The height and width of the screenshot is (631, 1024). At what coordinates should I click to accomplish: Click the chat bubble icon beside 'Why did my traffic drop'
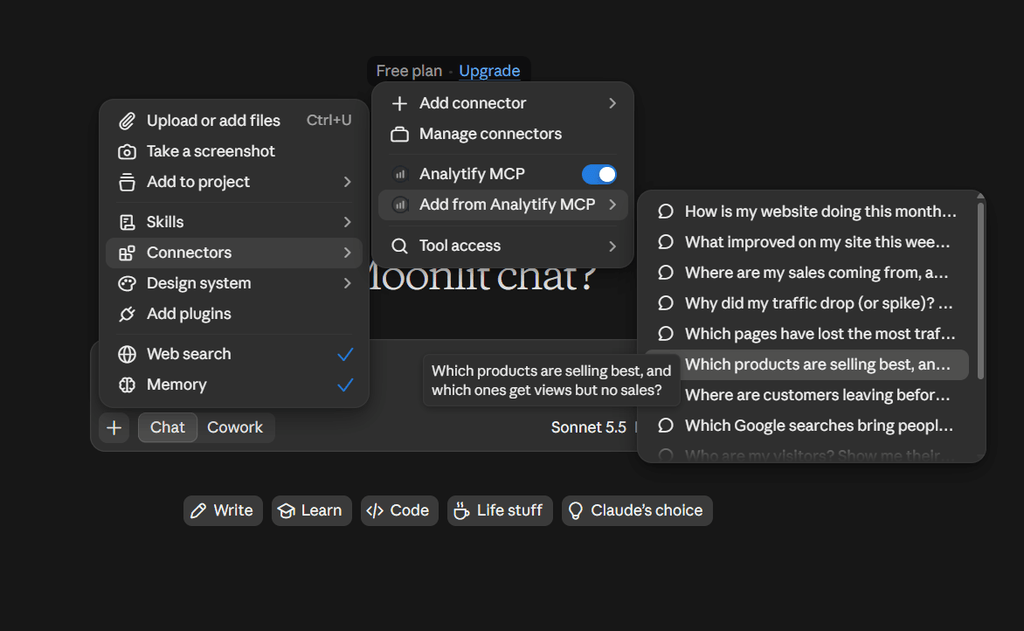[665, 303]
